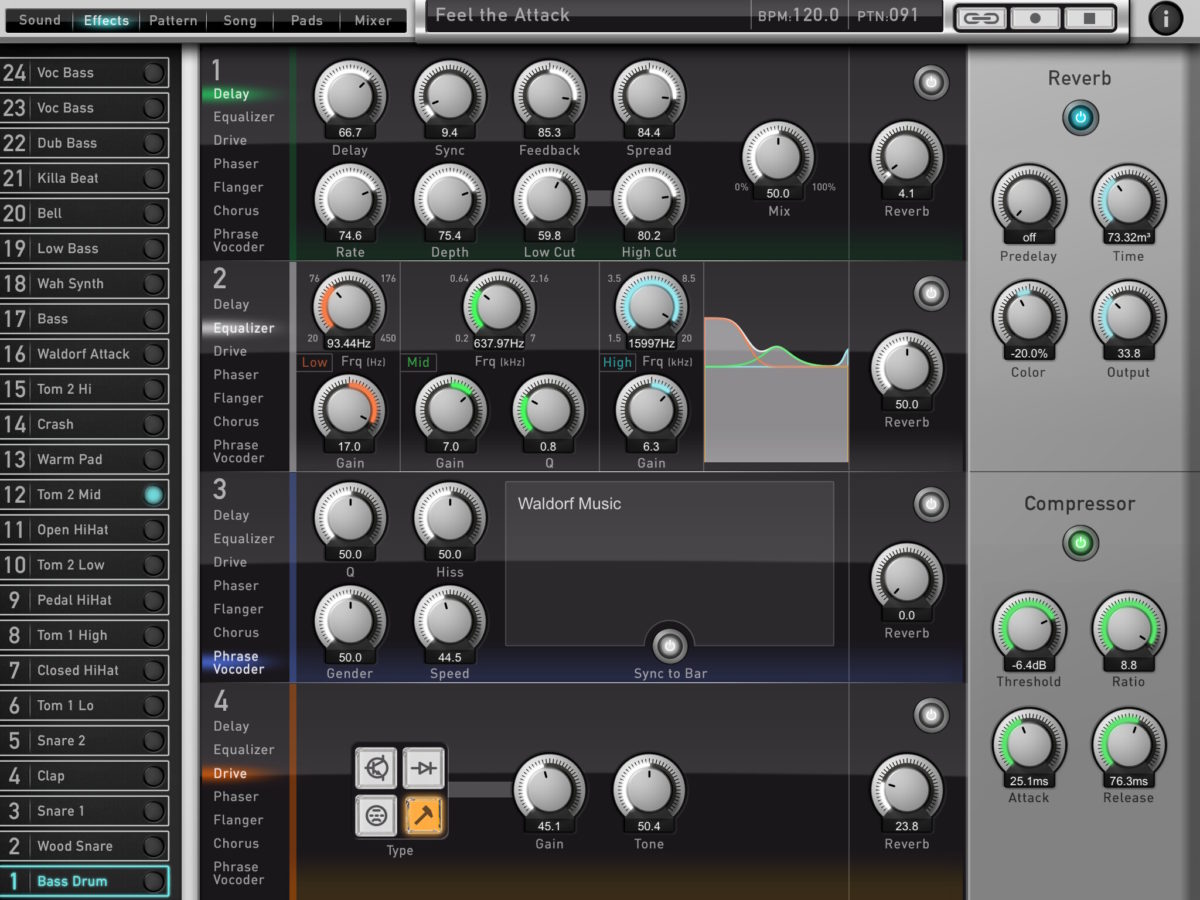1200x900 pixels.
Task: Click the chain link sync icon
Action: pos(981,18)
